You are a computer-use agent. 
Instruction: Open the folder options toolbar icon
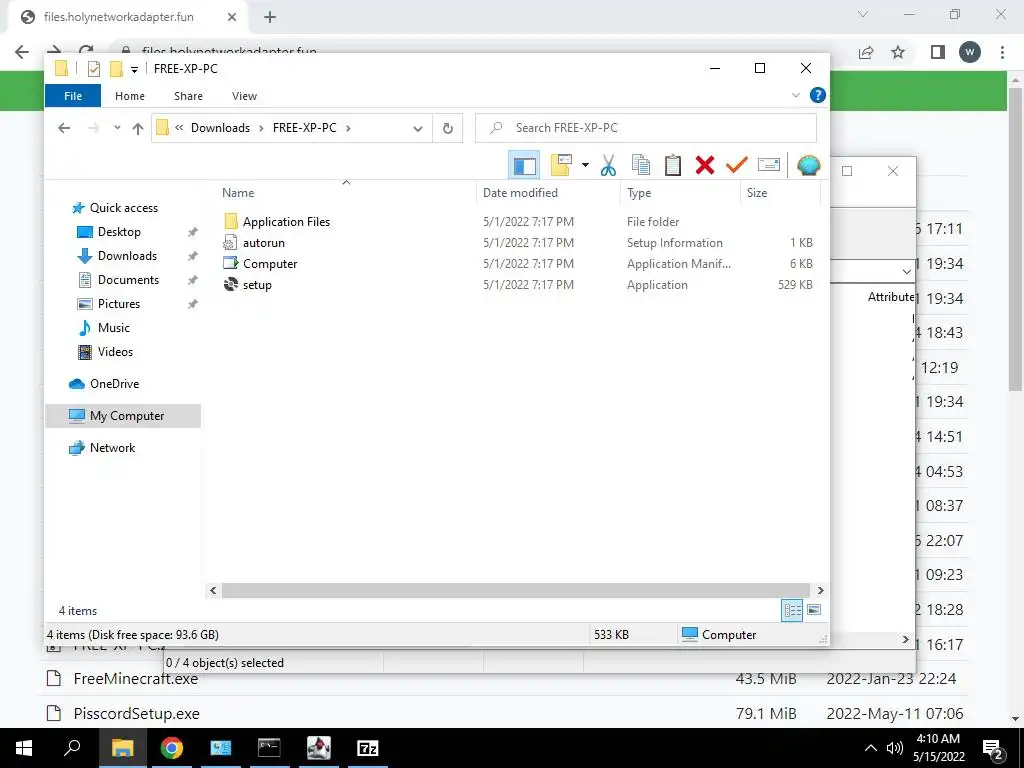point(561,165)
